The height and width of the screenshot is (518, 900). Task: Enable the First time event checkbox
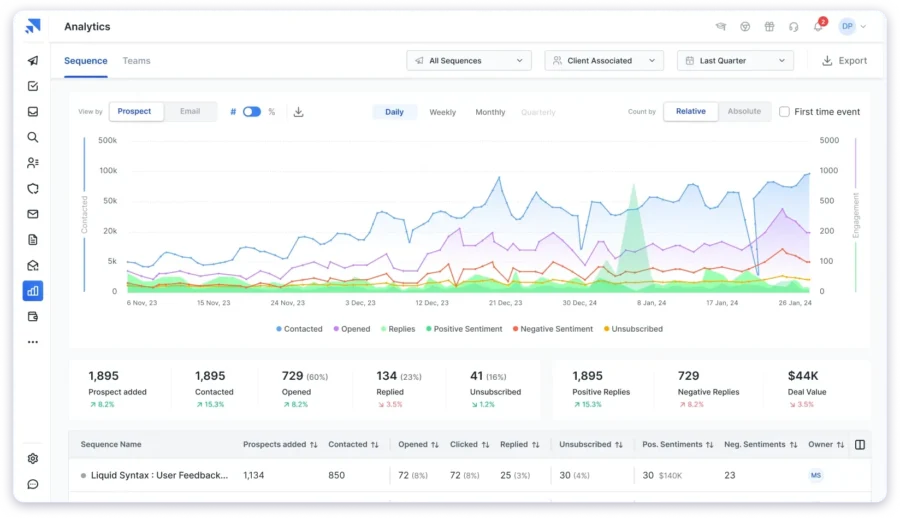[x=784, y=112]
